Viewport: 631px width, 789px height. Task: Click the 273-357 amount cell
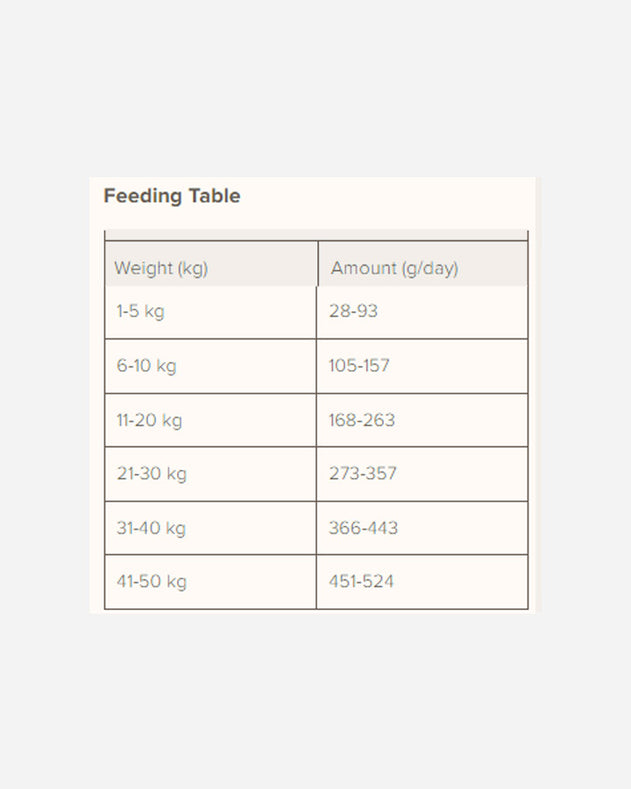362,474
